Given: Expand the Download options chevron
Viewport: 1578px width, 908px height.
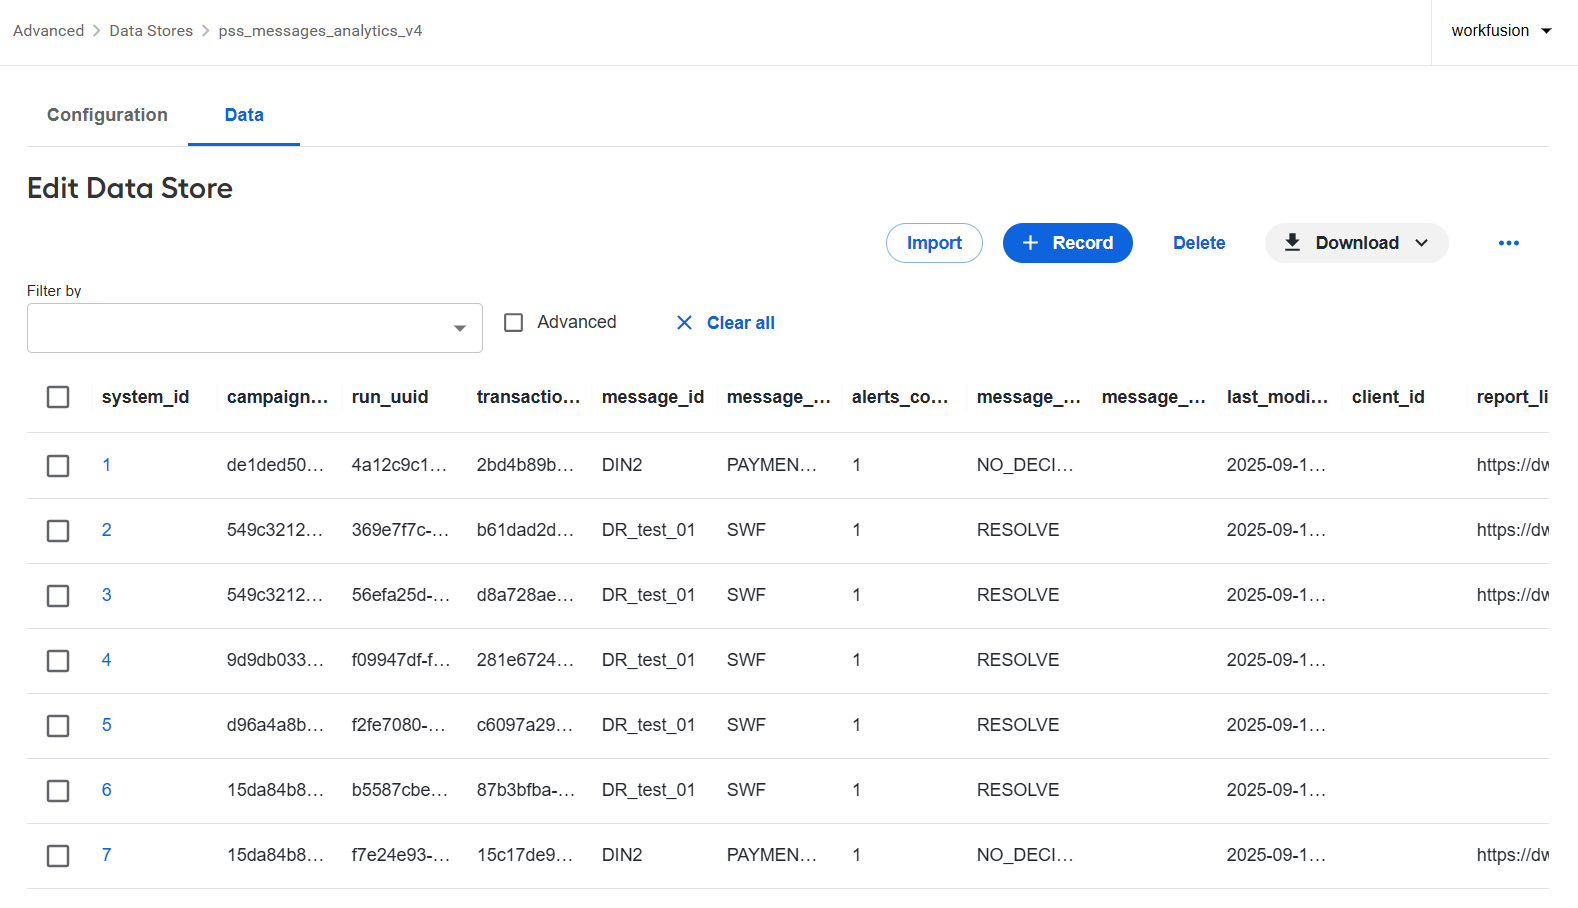Looking at the screenshot, I should 1421,243.
